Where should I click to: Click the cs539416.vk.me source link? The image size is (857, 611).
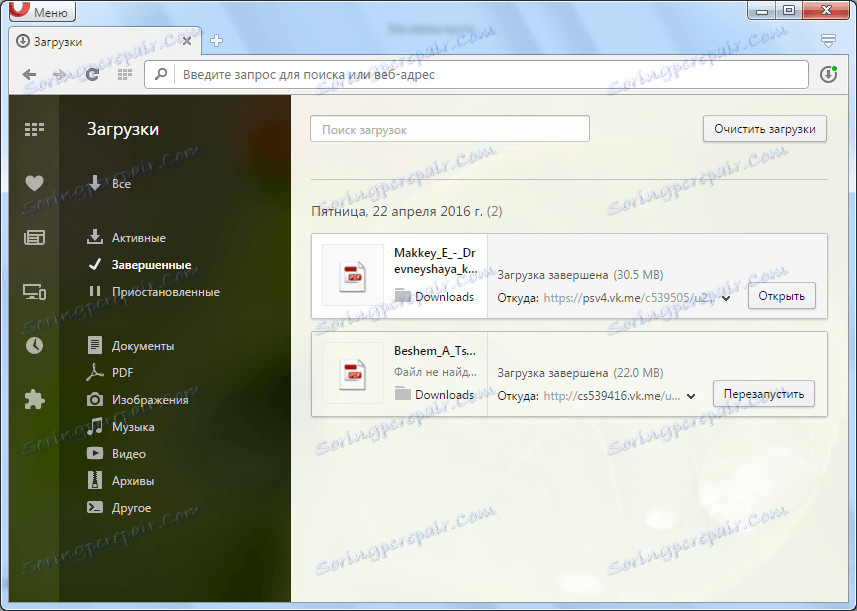[612, 396]
